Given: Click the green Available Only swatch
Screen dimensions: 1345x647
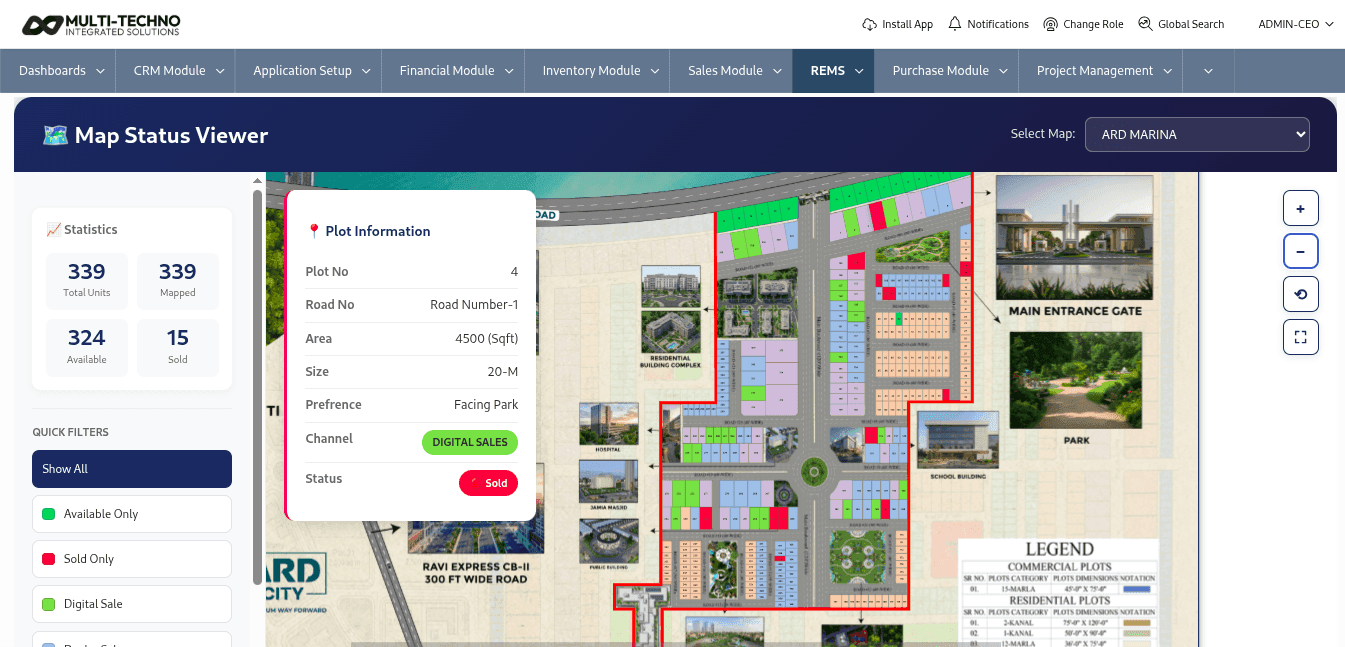Looking at the screenshot, I should tap(48, 514).
